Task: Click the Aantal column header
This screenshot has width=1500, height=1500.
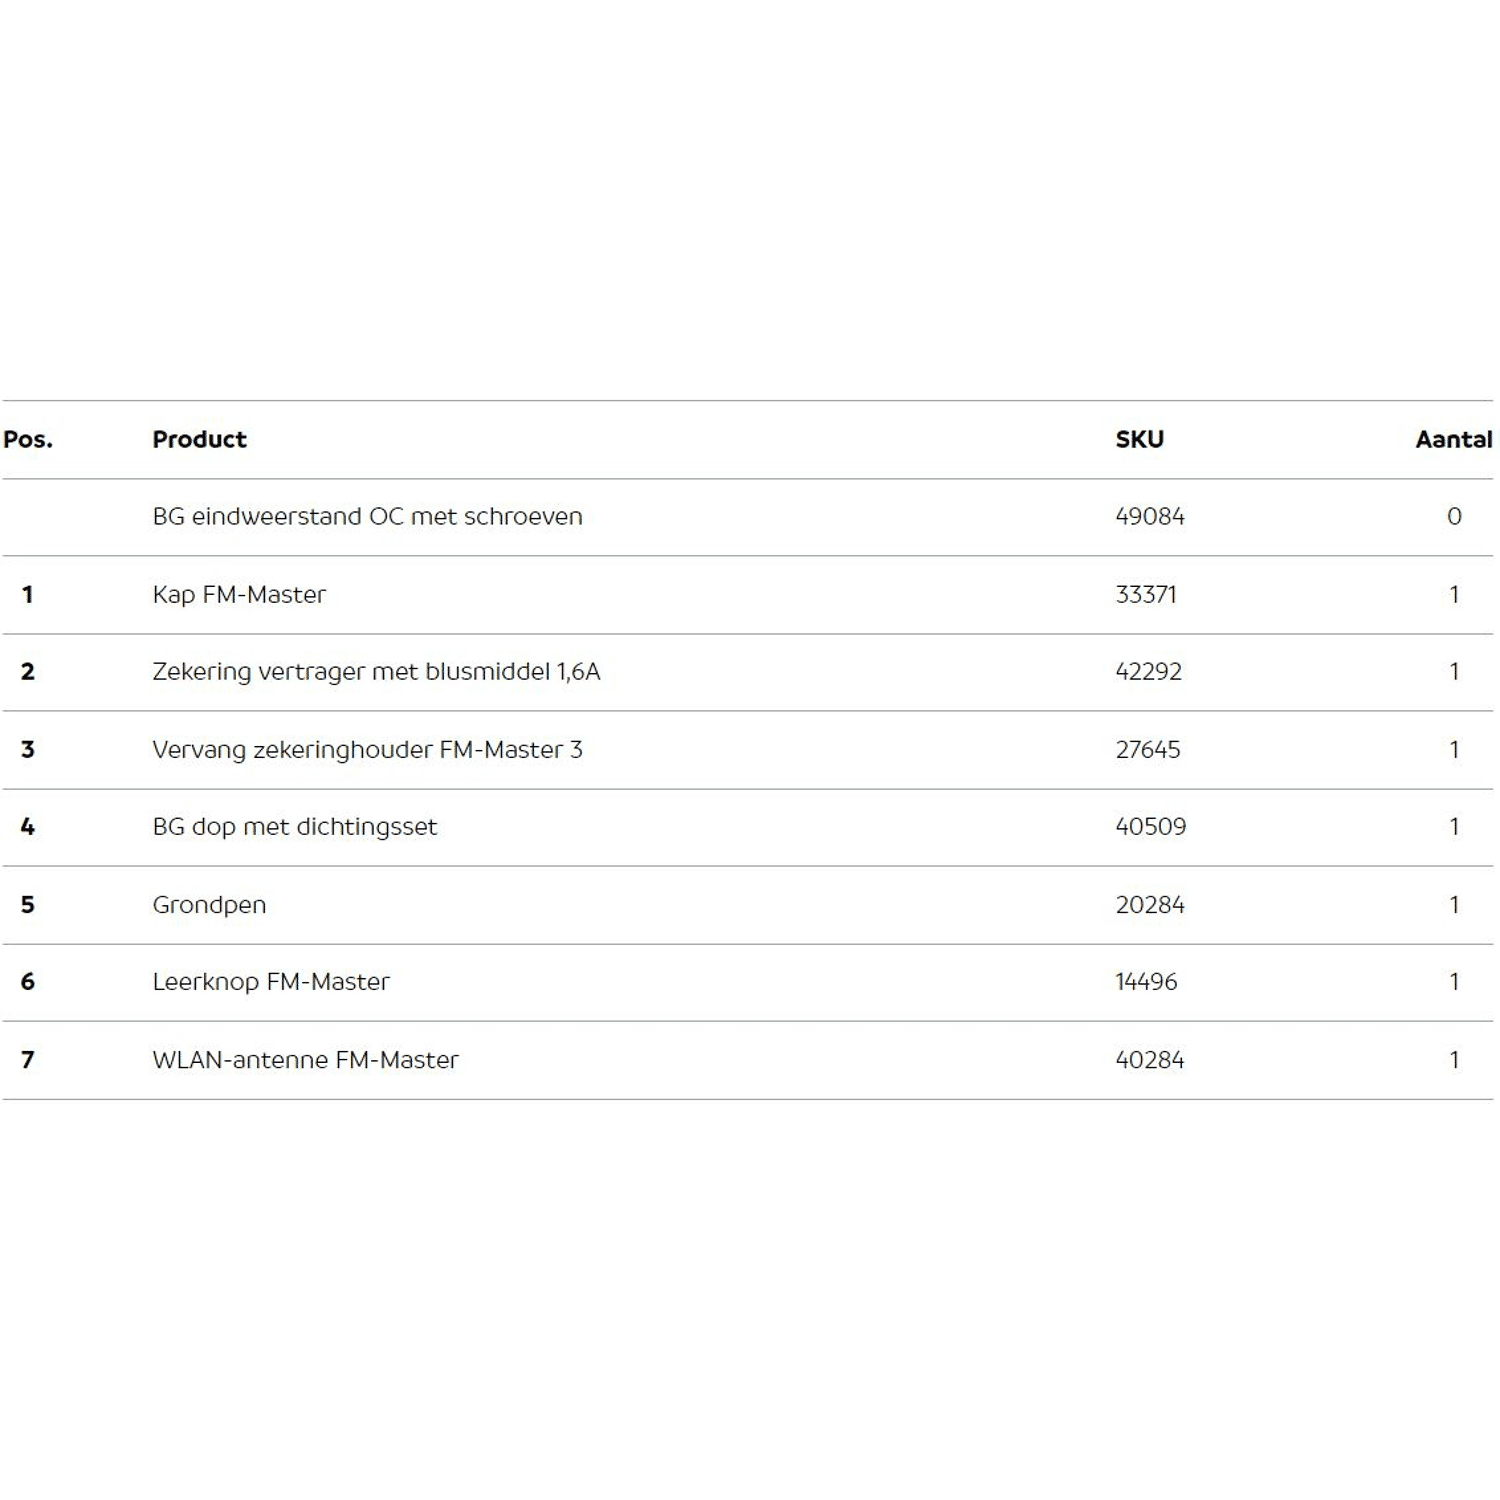Action: pos(1453,440)
